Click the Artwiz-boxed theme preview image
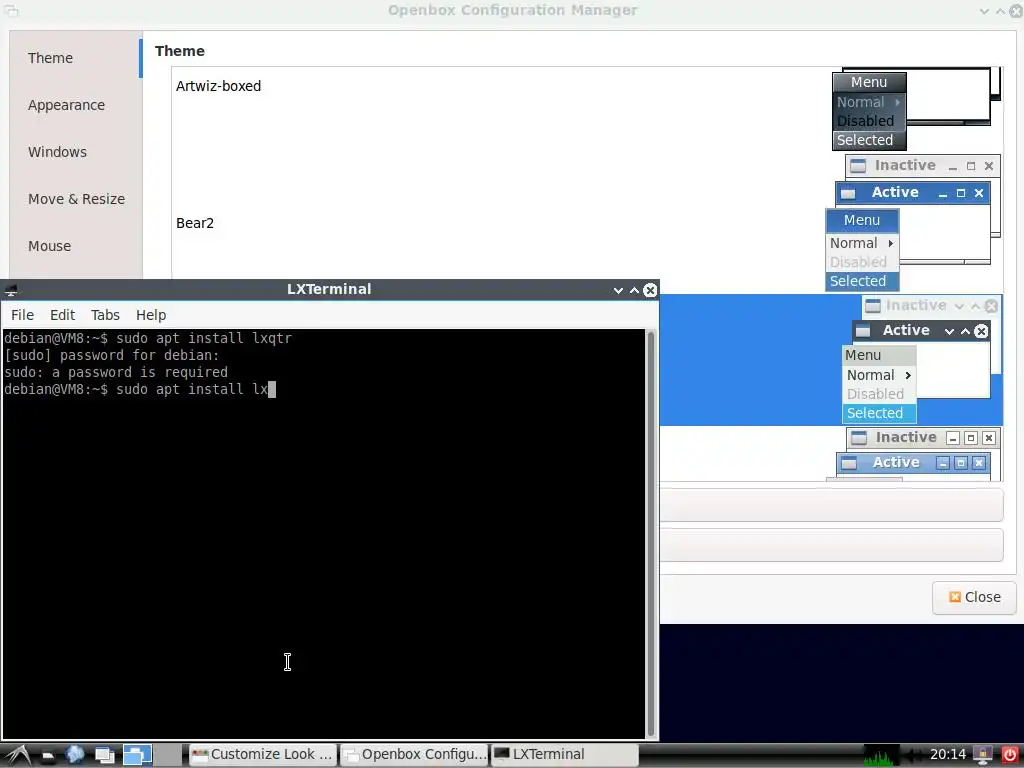 [x=916, y=108]
